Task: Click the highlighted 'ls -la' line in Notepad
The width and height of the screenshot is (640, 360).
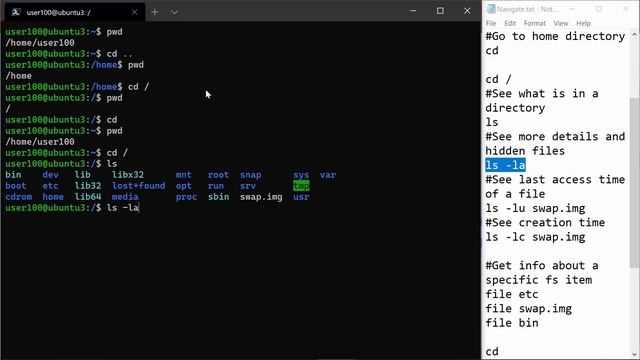Action: point(505,165)
